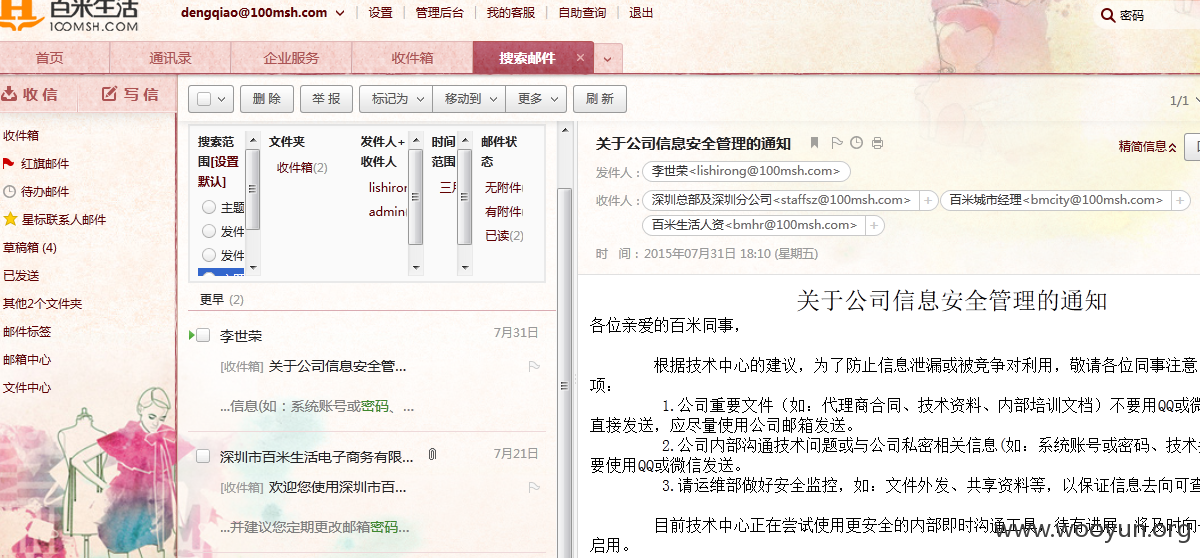The image size is (1200, 558).
Task: Click the 写信 compose mail icon button
Action: 131,94
